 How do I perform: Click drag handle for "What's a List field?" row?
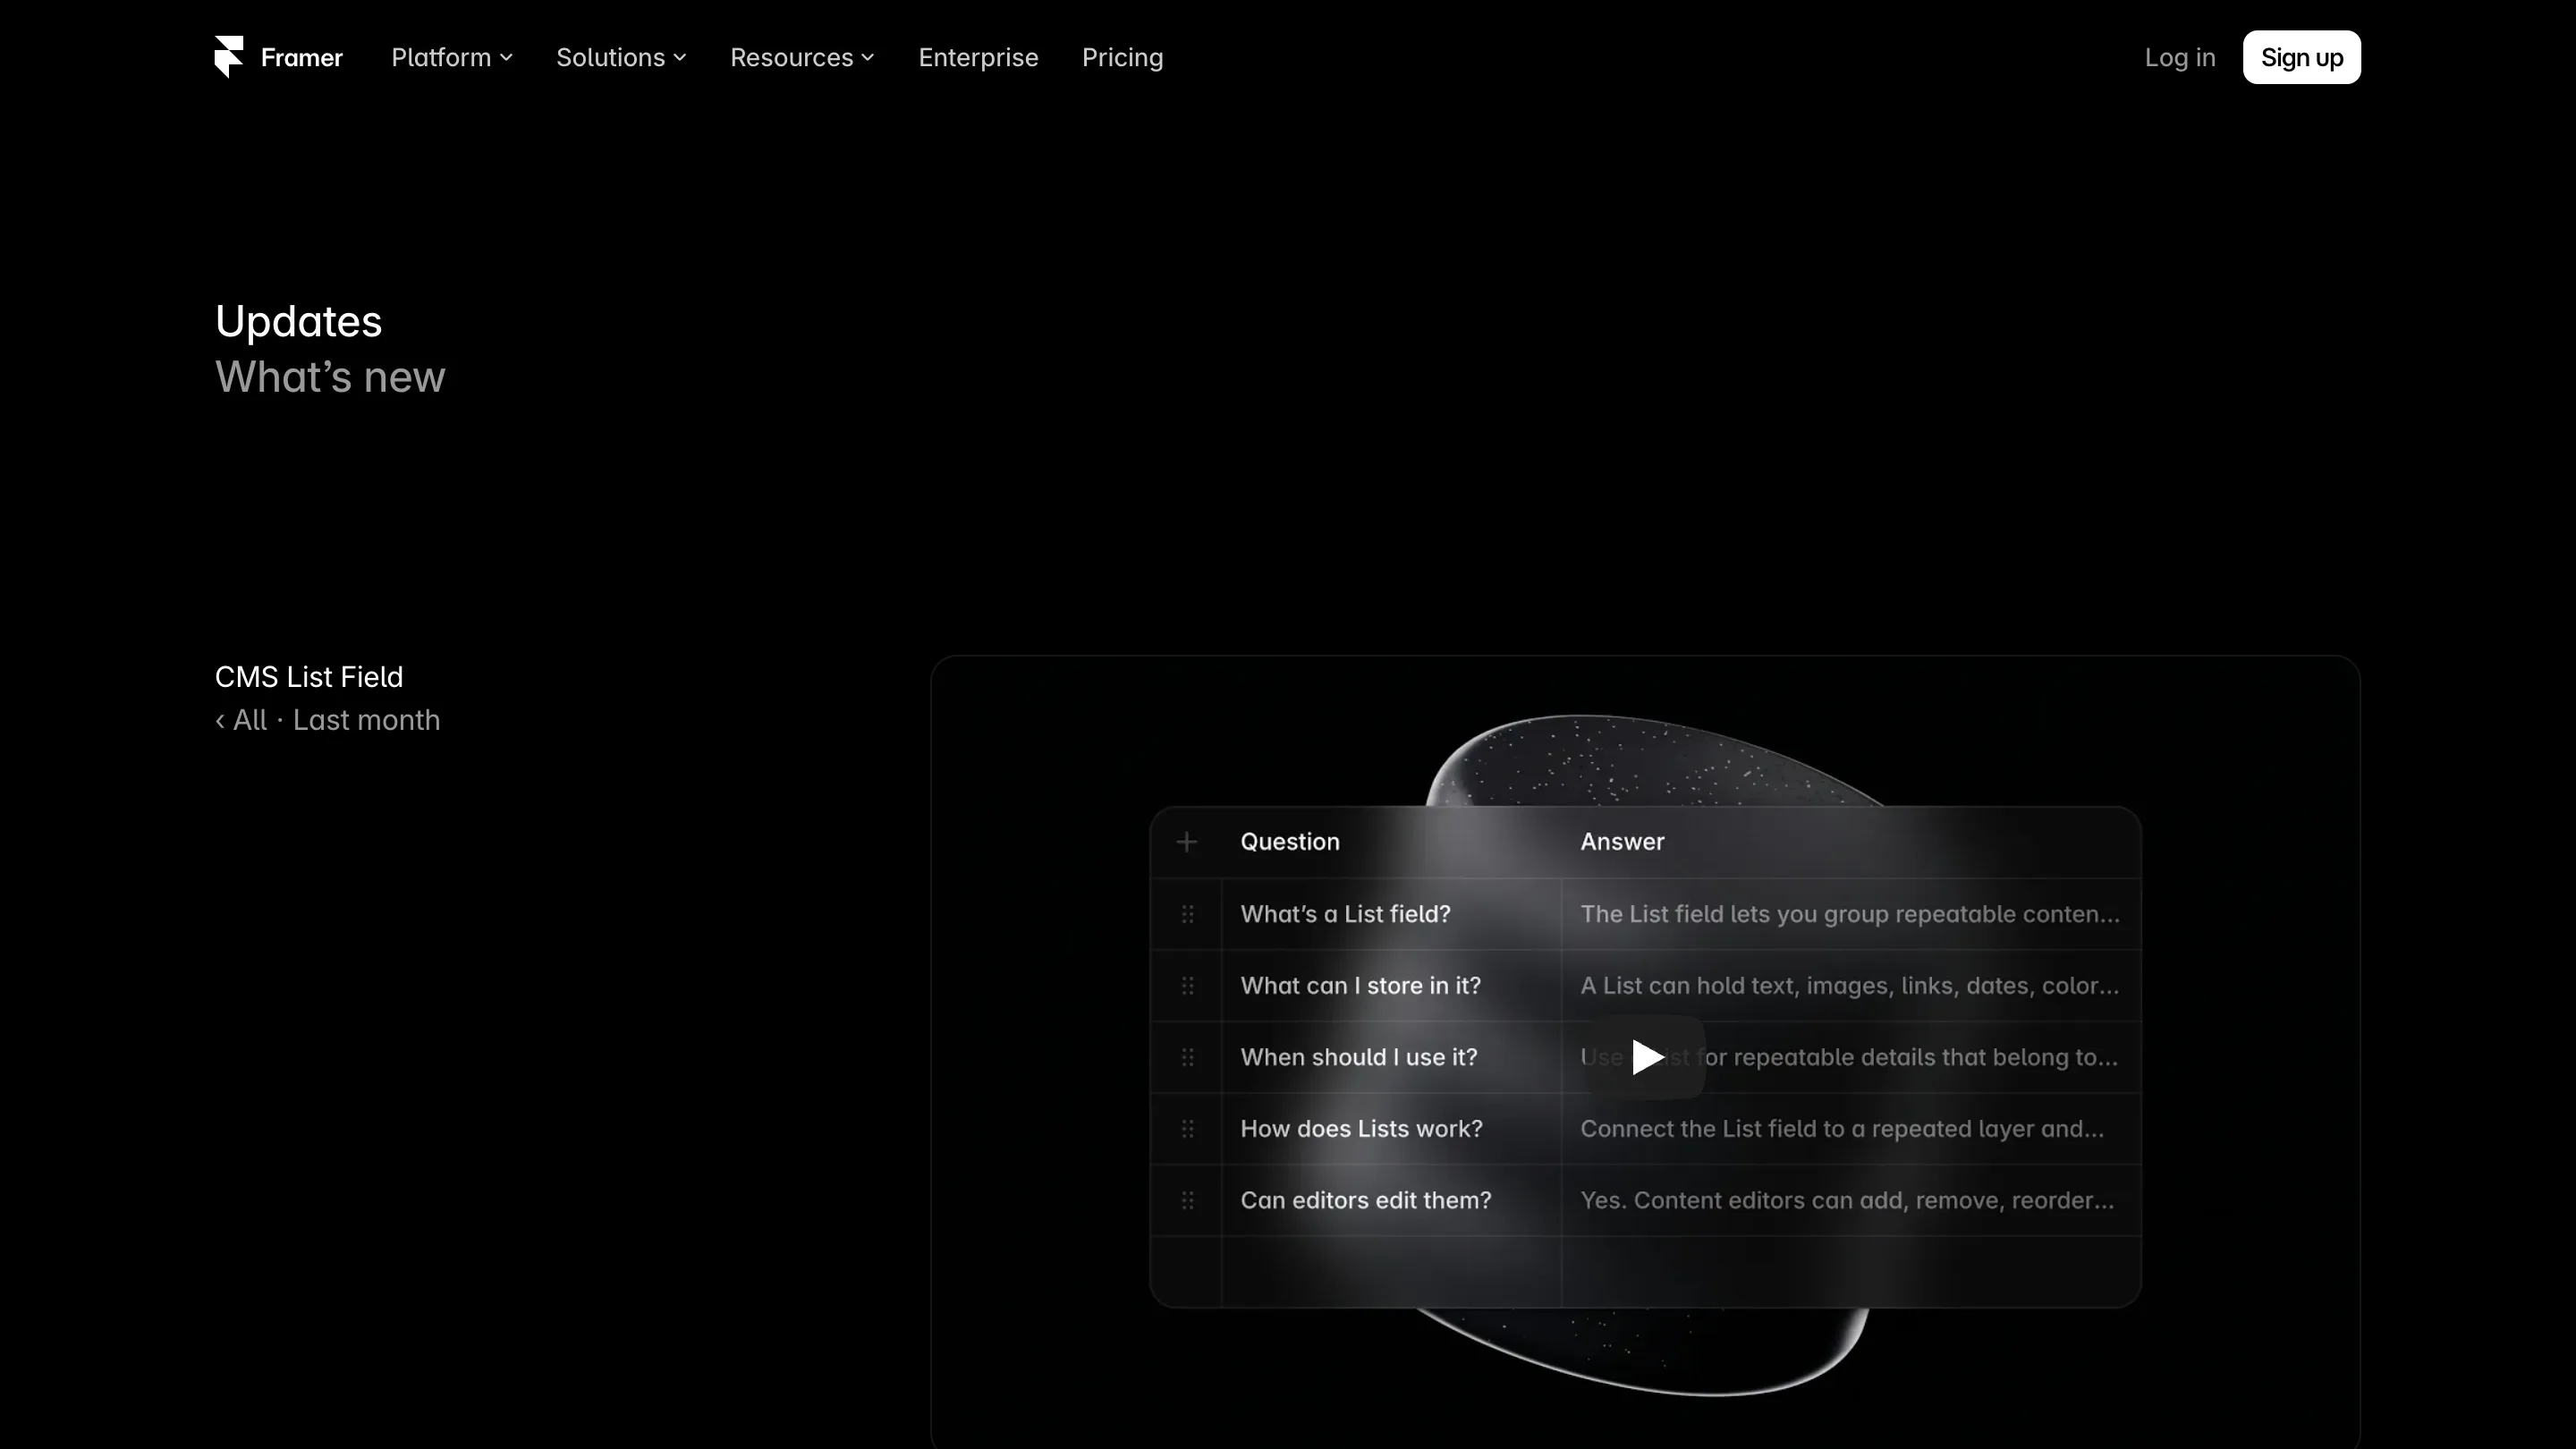[x=1187, y=914]
